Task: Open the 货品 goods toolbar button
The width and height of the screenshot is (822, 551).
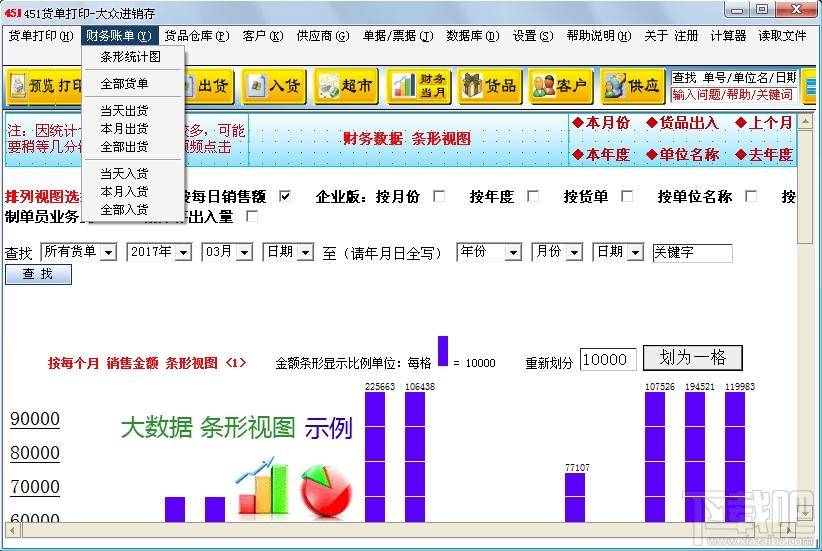Action: point(490,85)
